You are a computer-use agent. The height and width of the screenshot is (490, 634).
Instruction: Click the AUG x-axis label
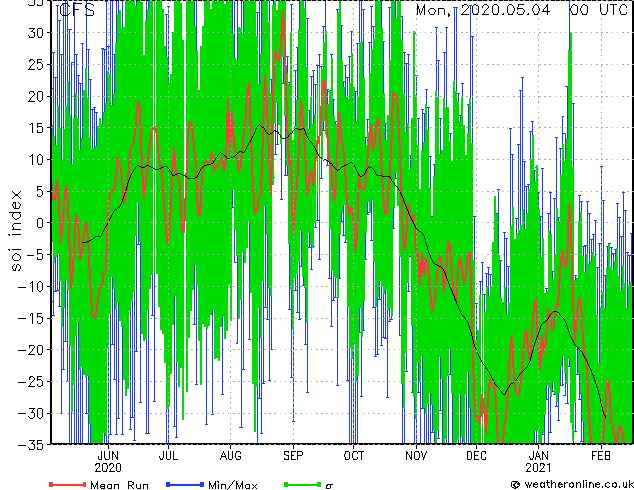click(x=230, y=456)
